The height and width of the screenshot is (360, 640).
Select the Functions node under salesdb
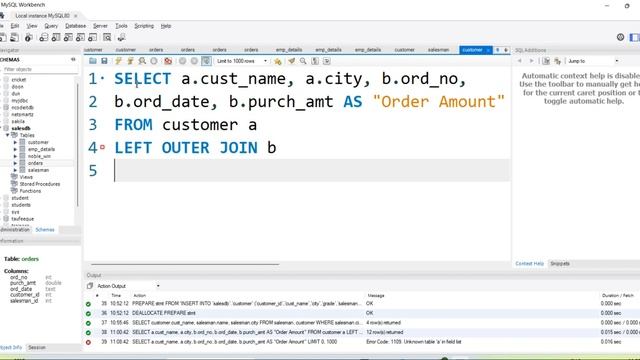(30, 191)
